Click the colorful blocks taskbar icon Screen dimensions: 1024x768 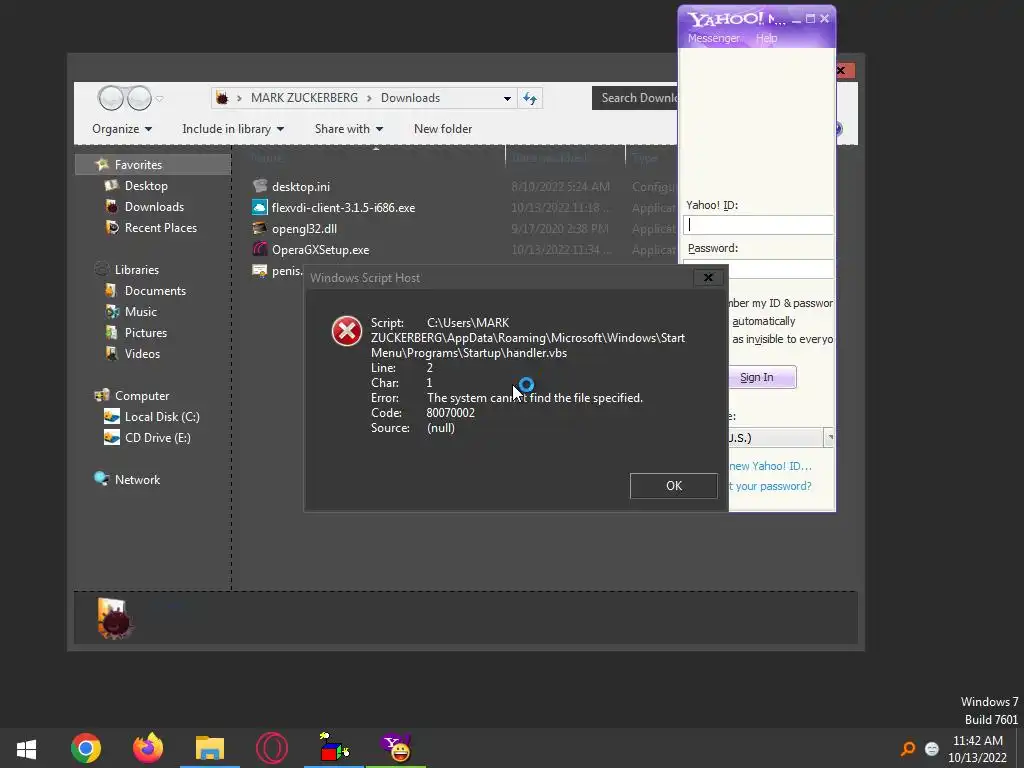(334, 748)
